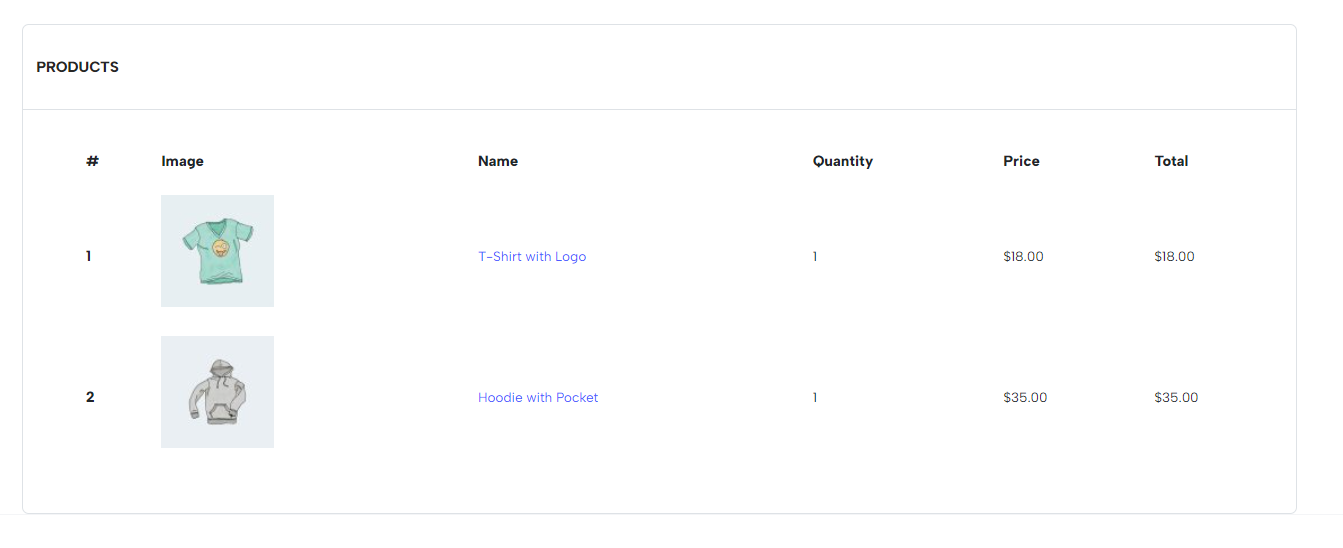Click the PRODUCTS section heading
The width and height of the screenshot is (1343, 548).
coord(77,67)
